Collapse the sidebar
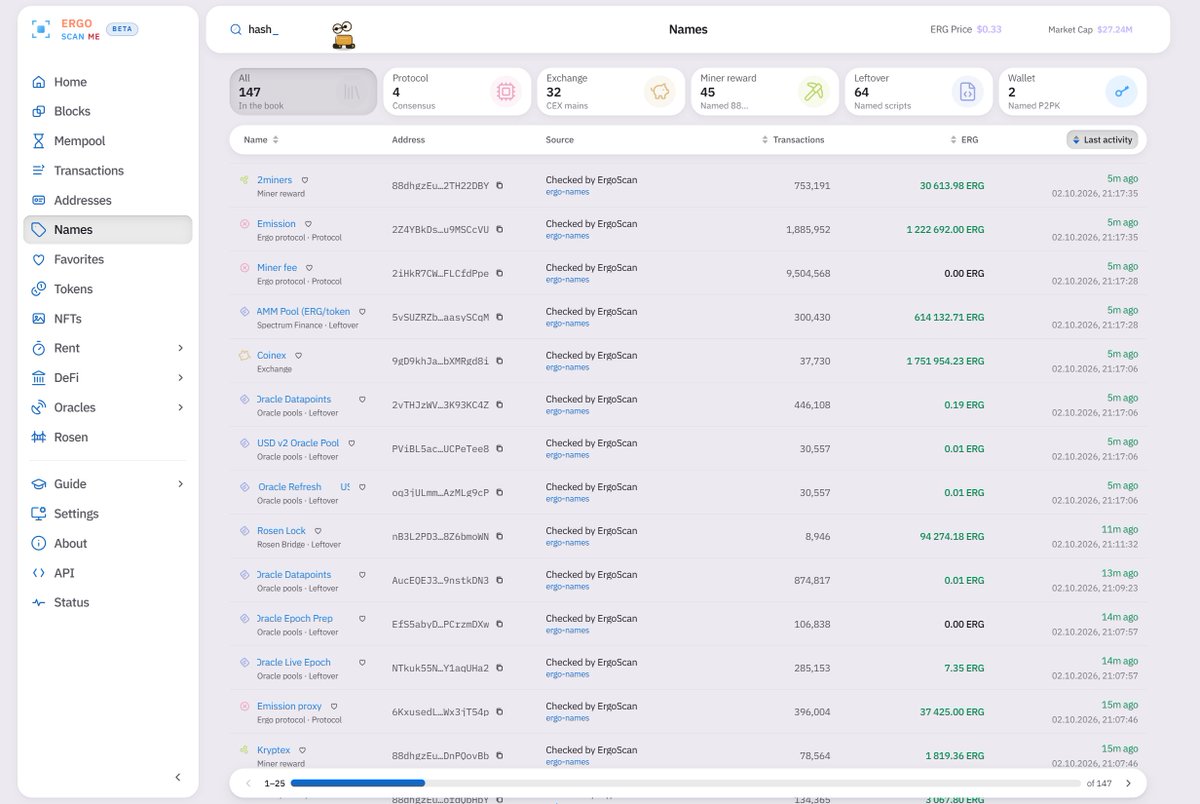This screenshot has width=1200, height=804. pos(178,777)
